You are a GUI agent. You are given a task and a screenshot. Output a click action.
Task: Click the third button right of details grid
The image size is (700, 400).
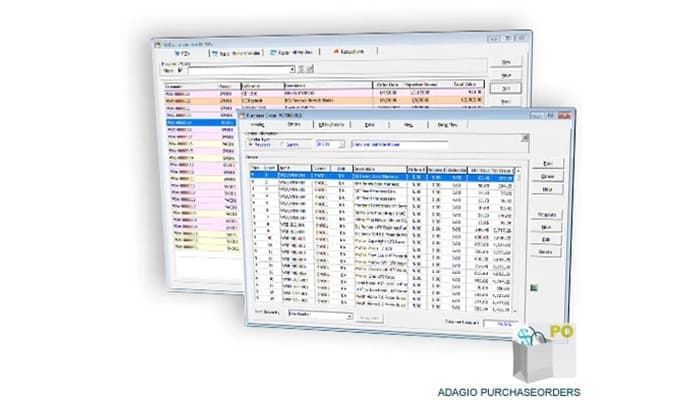point(547,189)
